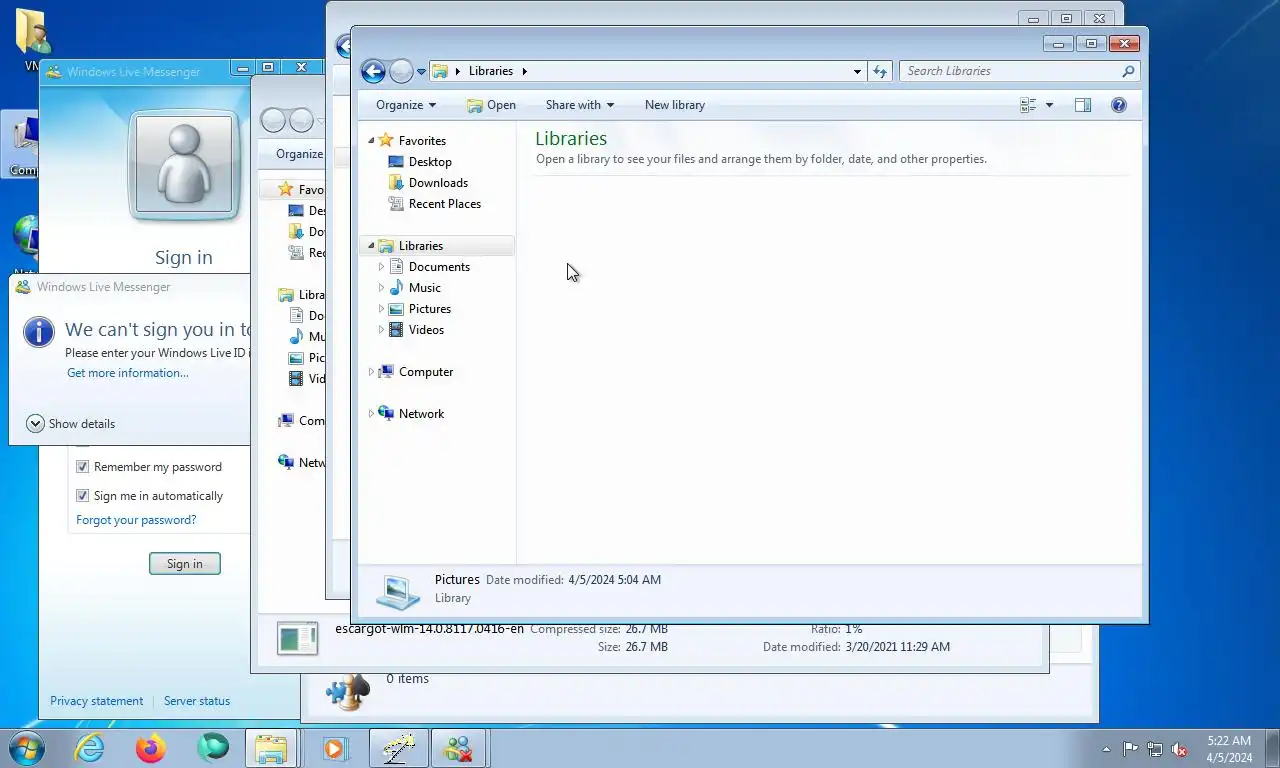Screen dimensions: 1280x768
Task: Click the blue info icon in error dialog
Action: tap(39, 332)
